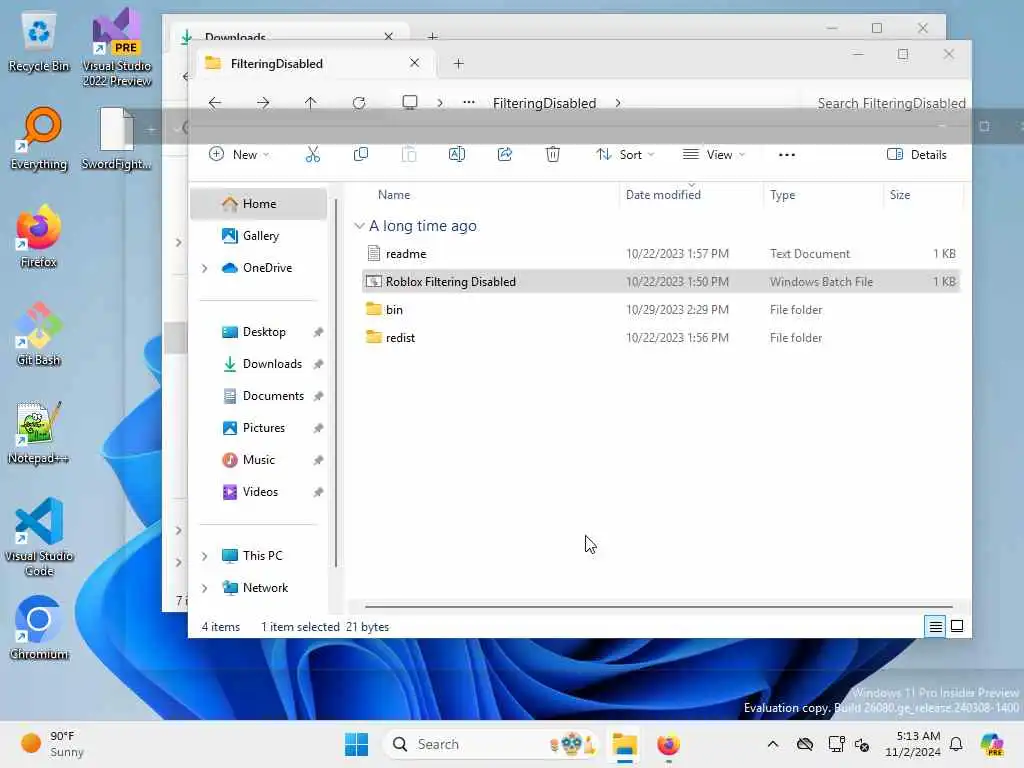Open Visual Studio 2022 Preview icon

coord(116,47)
